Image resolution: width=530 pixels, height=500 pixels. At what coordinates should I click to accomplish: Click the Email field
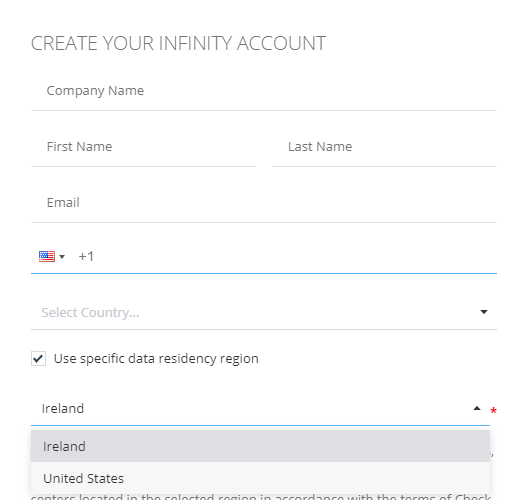click(264, 203)
